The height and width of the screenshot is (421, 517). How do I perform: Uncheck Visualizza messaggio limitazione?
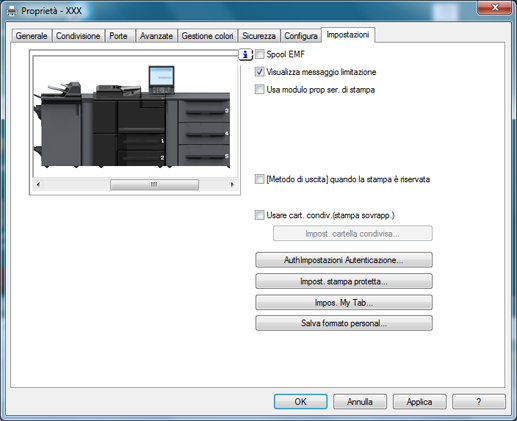259,72
